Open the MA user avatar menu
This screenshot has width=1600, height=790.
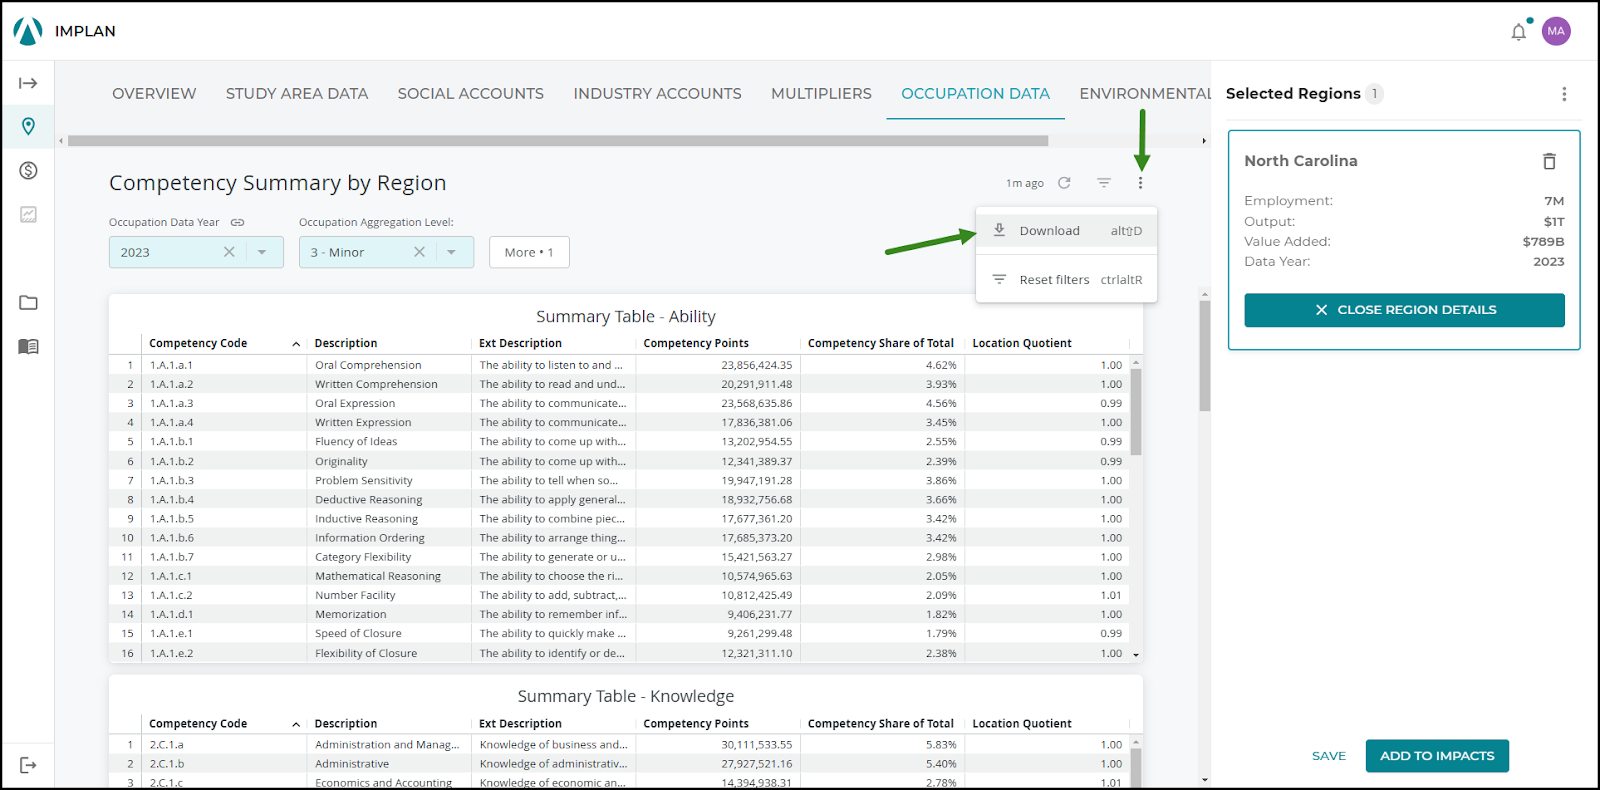click(x=1556, y=31)
